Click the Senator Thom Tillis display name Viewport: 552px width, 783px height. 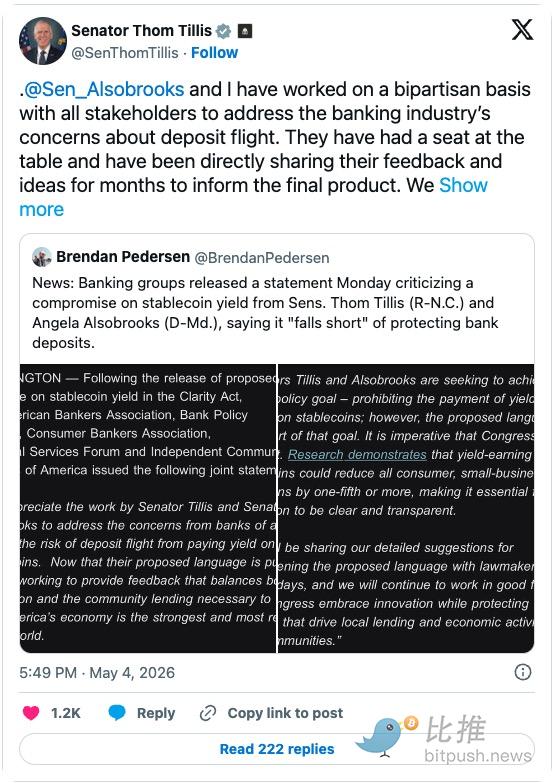click(141, 30)
